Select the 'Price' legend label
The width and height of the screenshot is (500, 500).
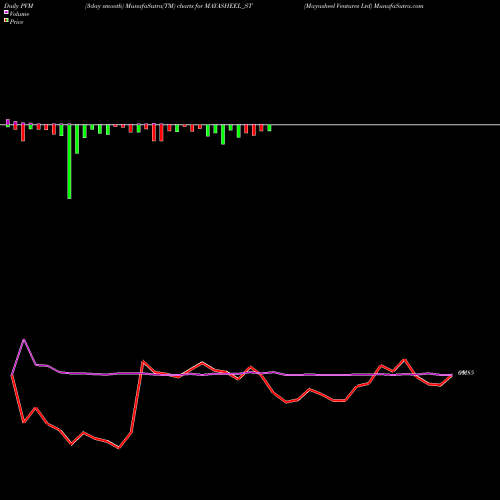(x=16, y=22)
